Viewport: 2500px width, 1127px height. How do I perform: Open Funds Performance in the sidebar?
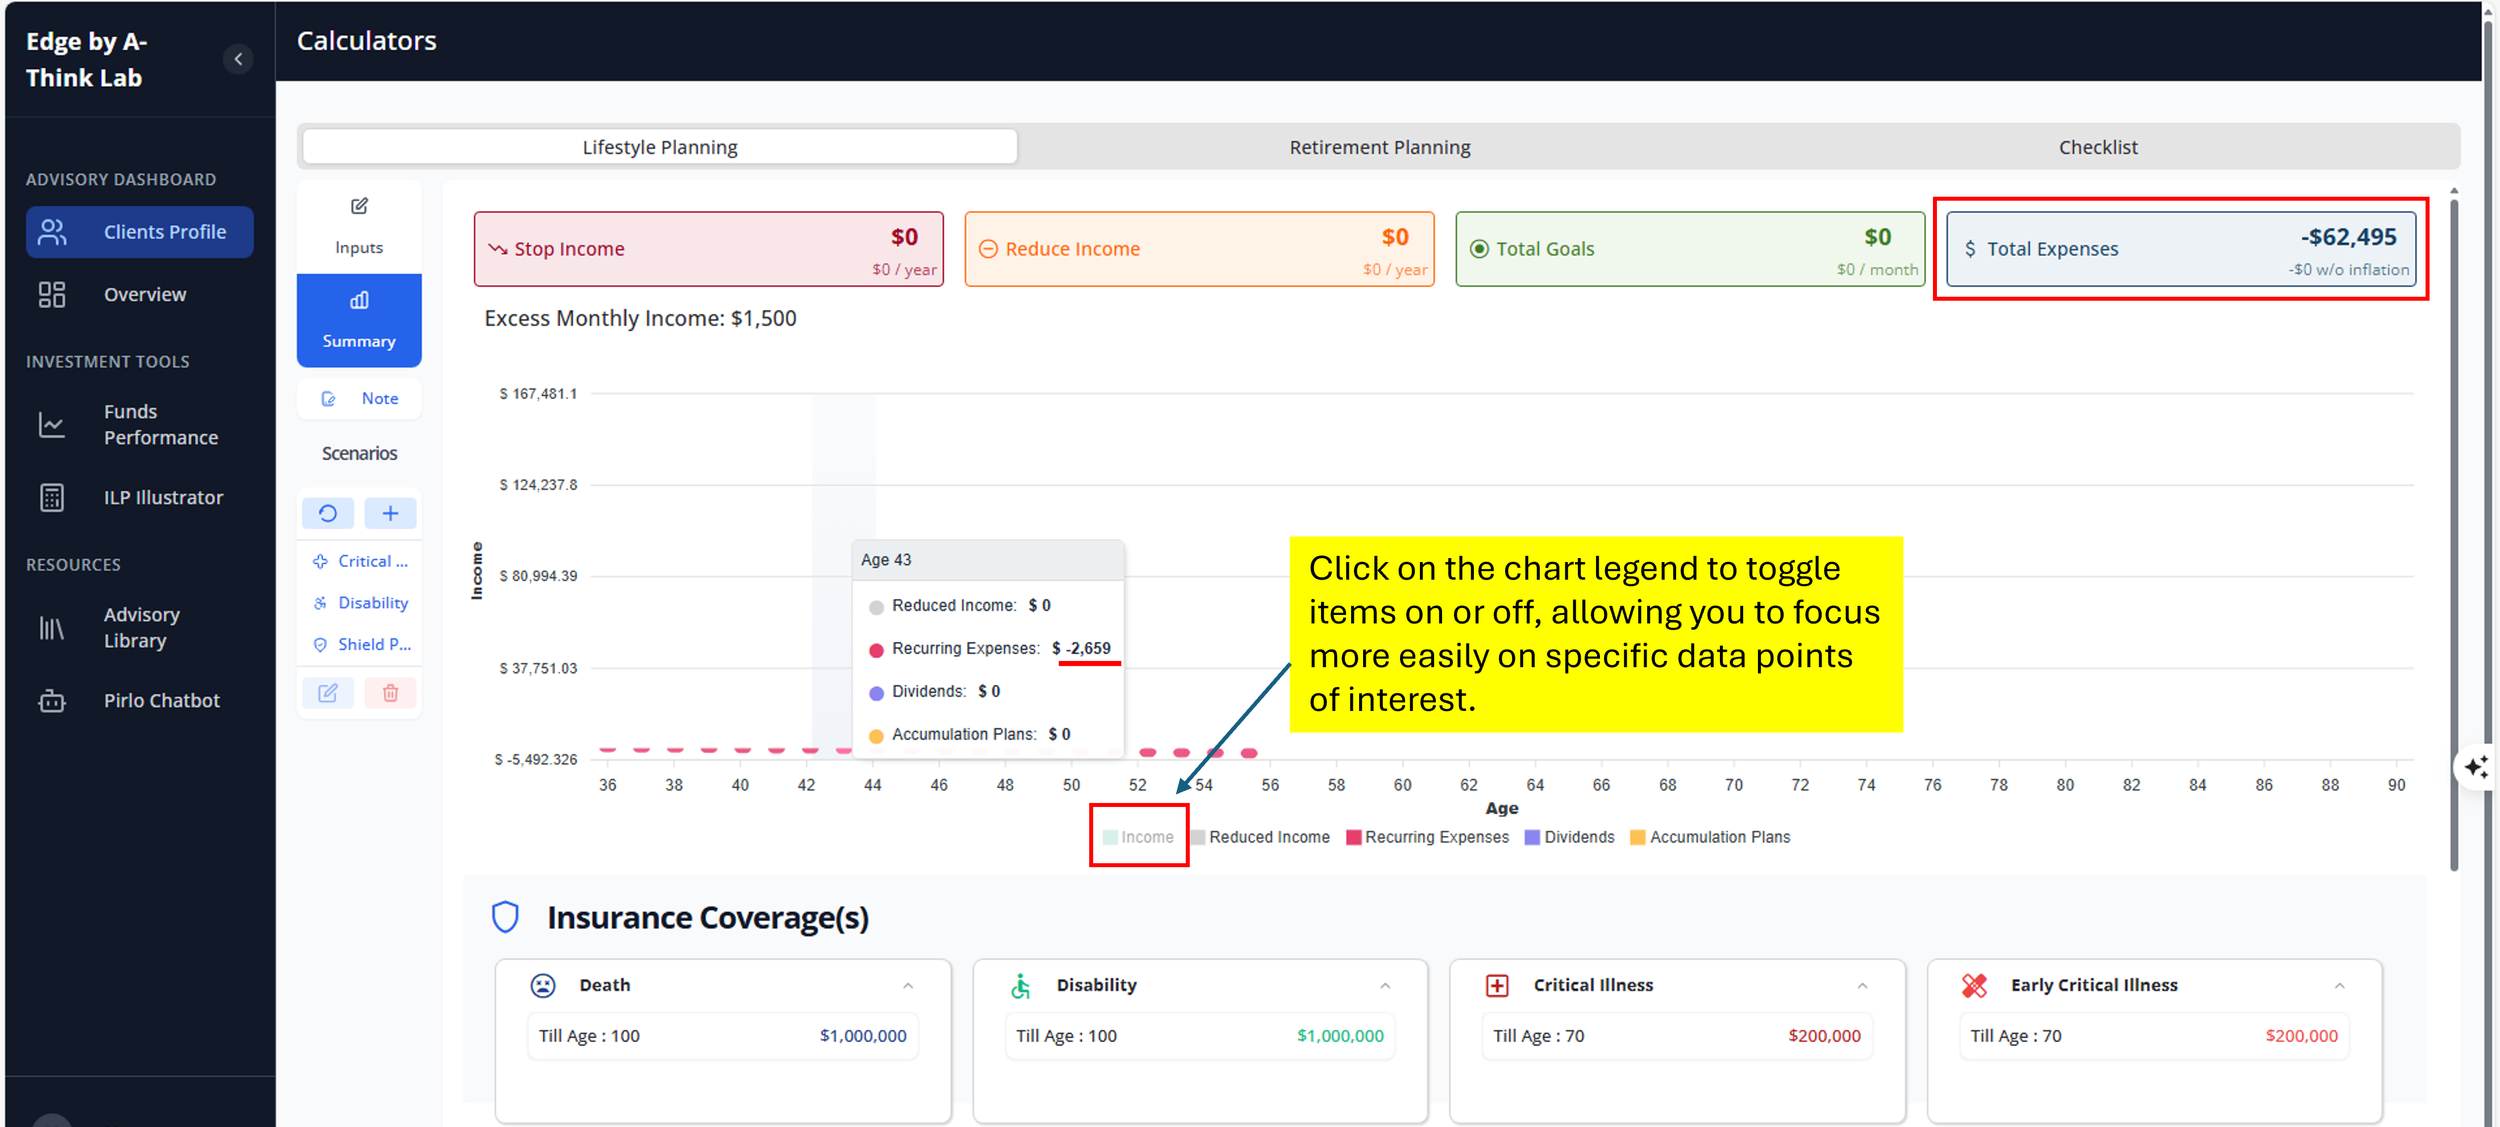(x=140, y=425)
